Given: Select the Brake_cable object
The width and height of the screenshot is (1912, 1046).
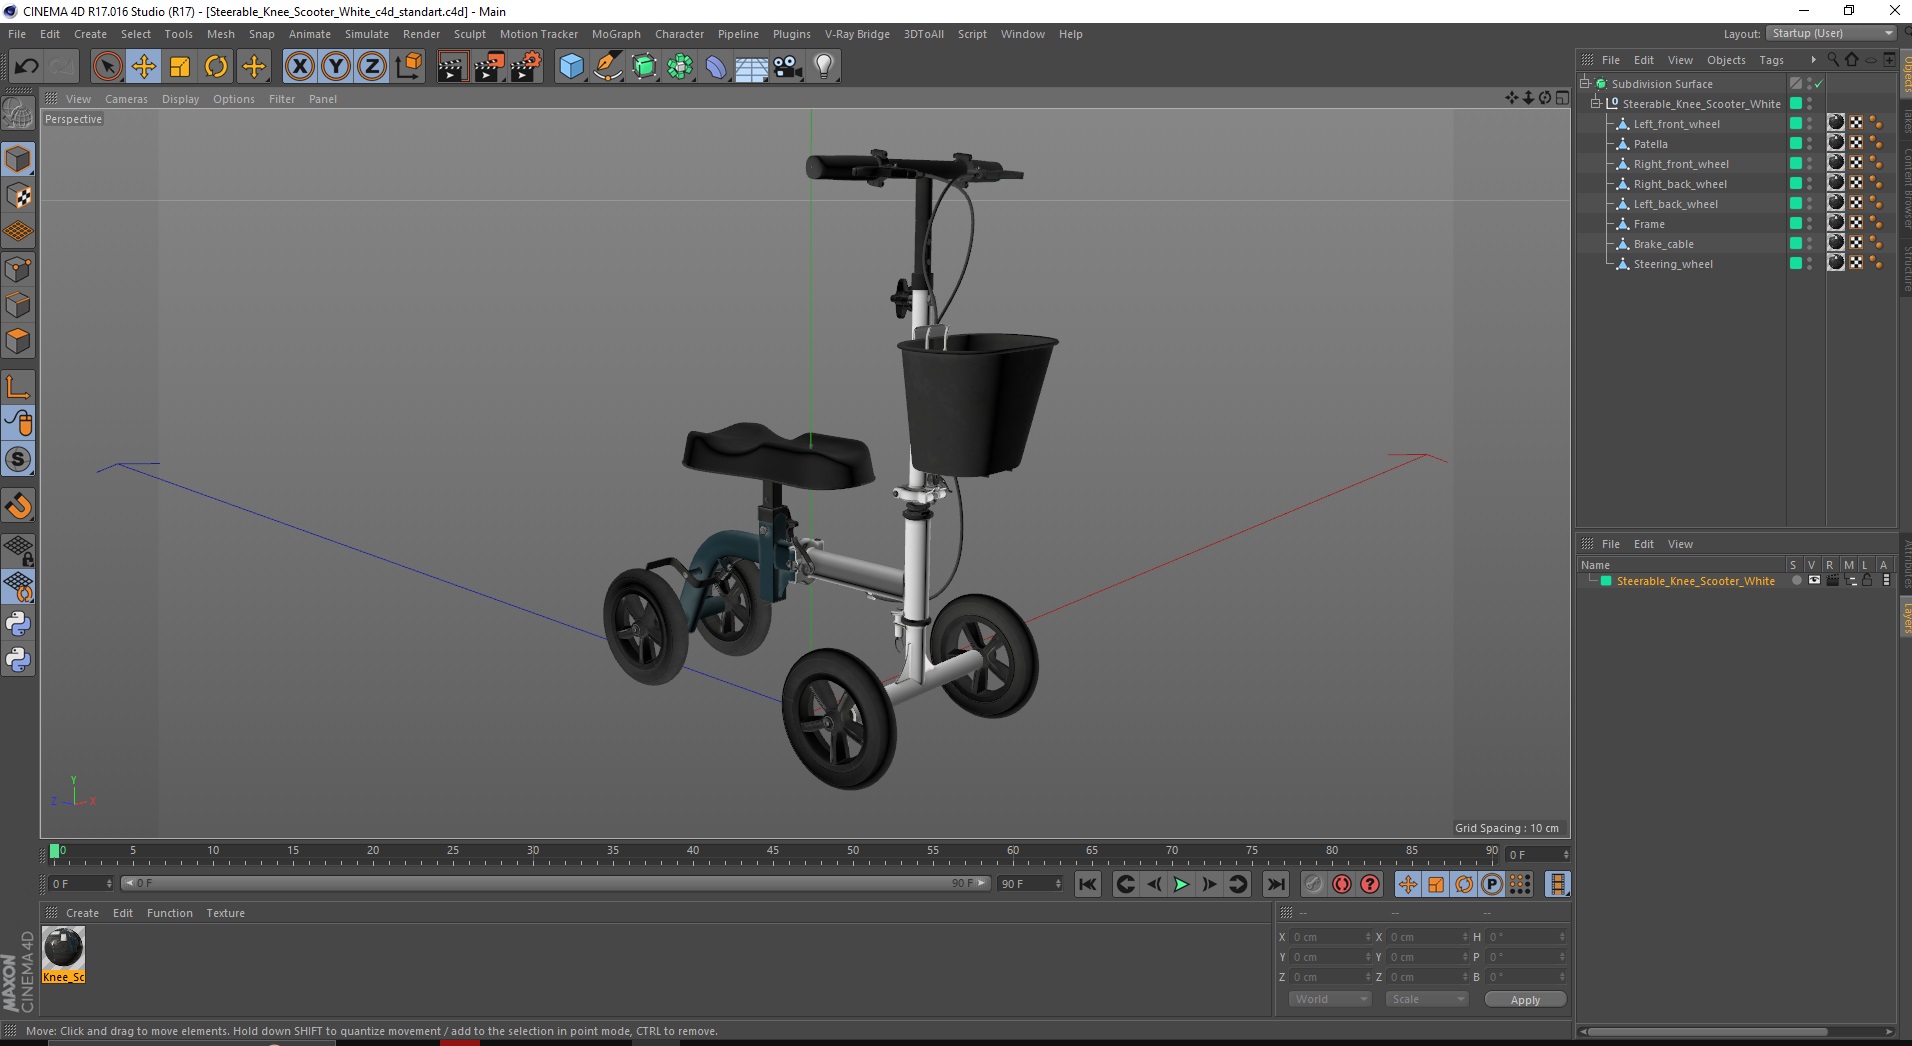Looking at the screenshot, I should coord(1663,244).
